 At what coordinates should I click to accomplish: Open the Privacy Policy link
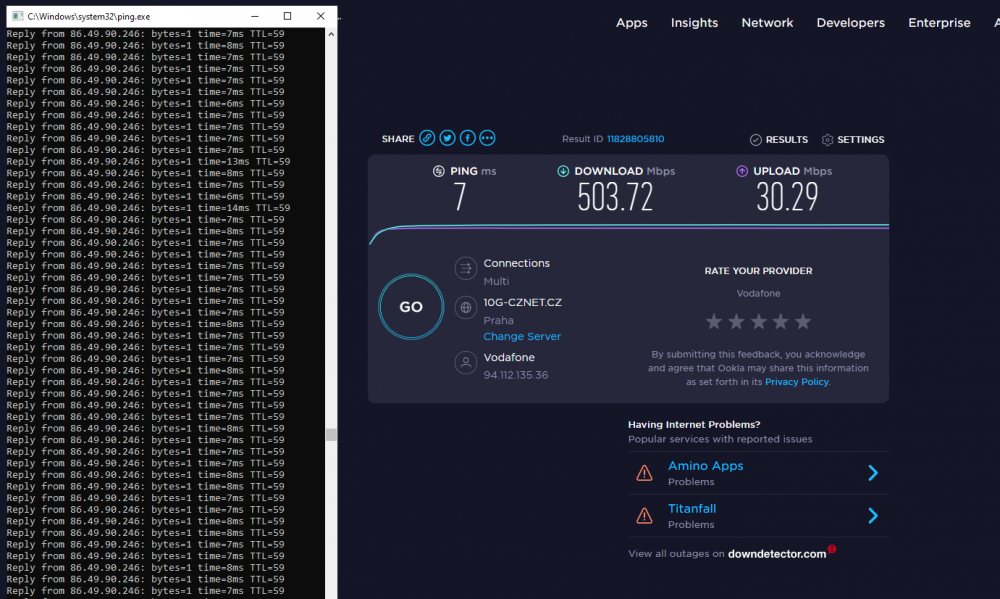click(x=796, y=382)
